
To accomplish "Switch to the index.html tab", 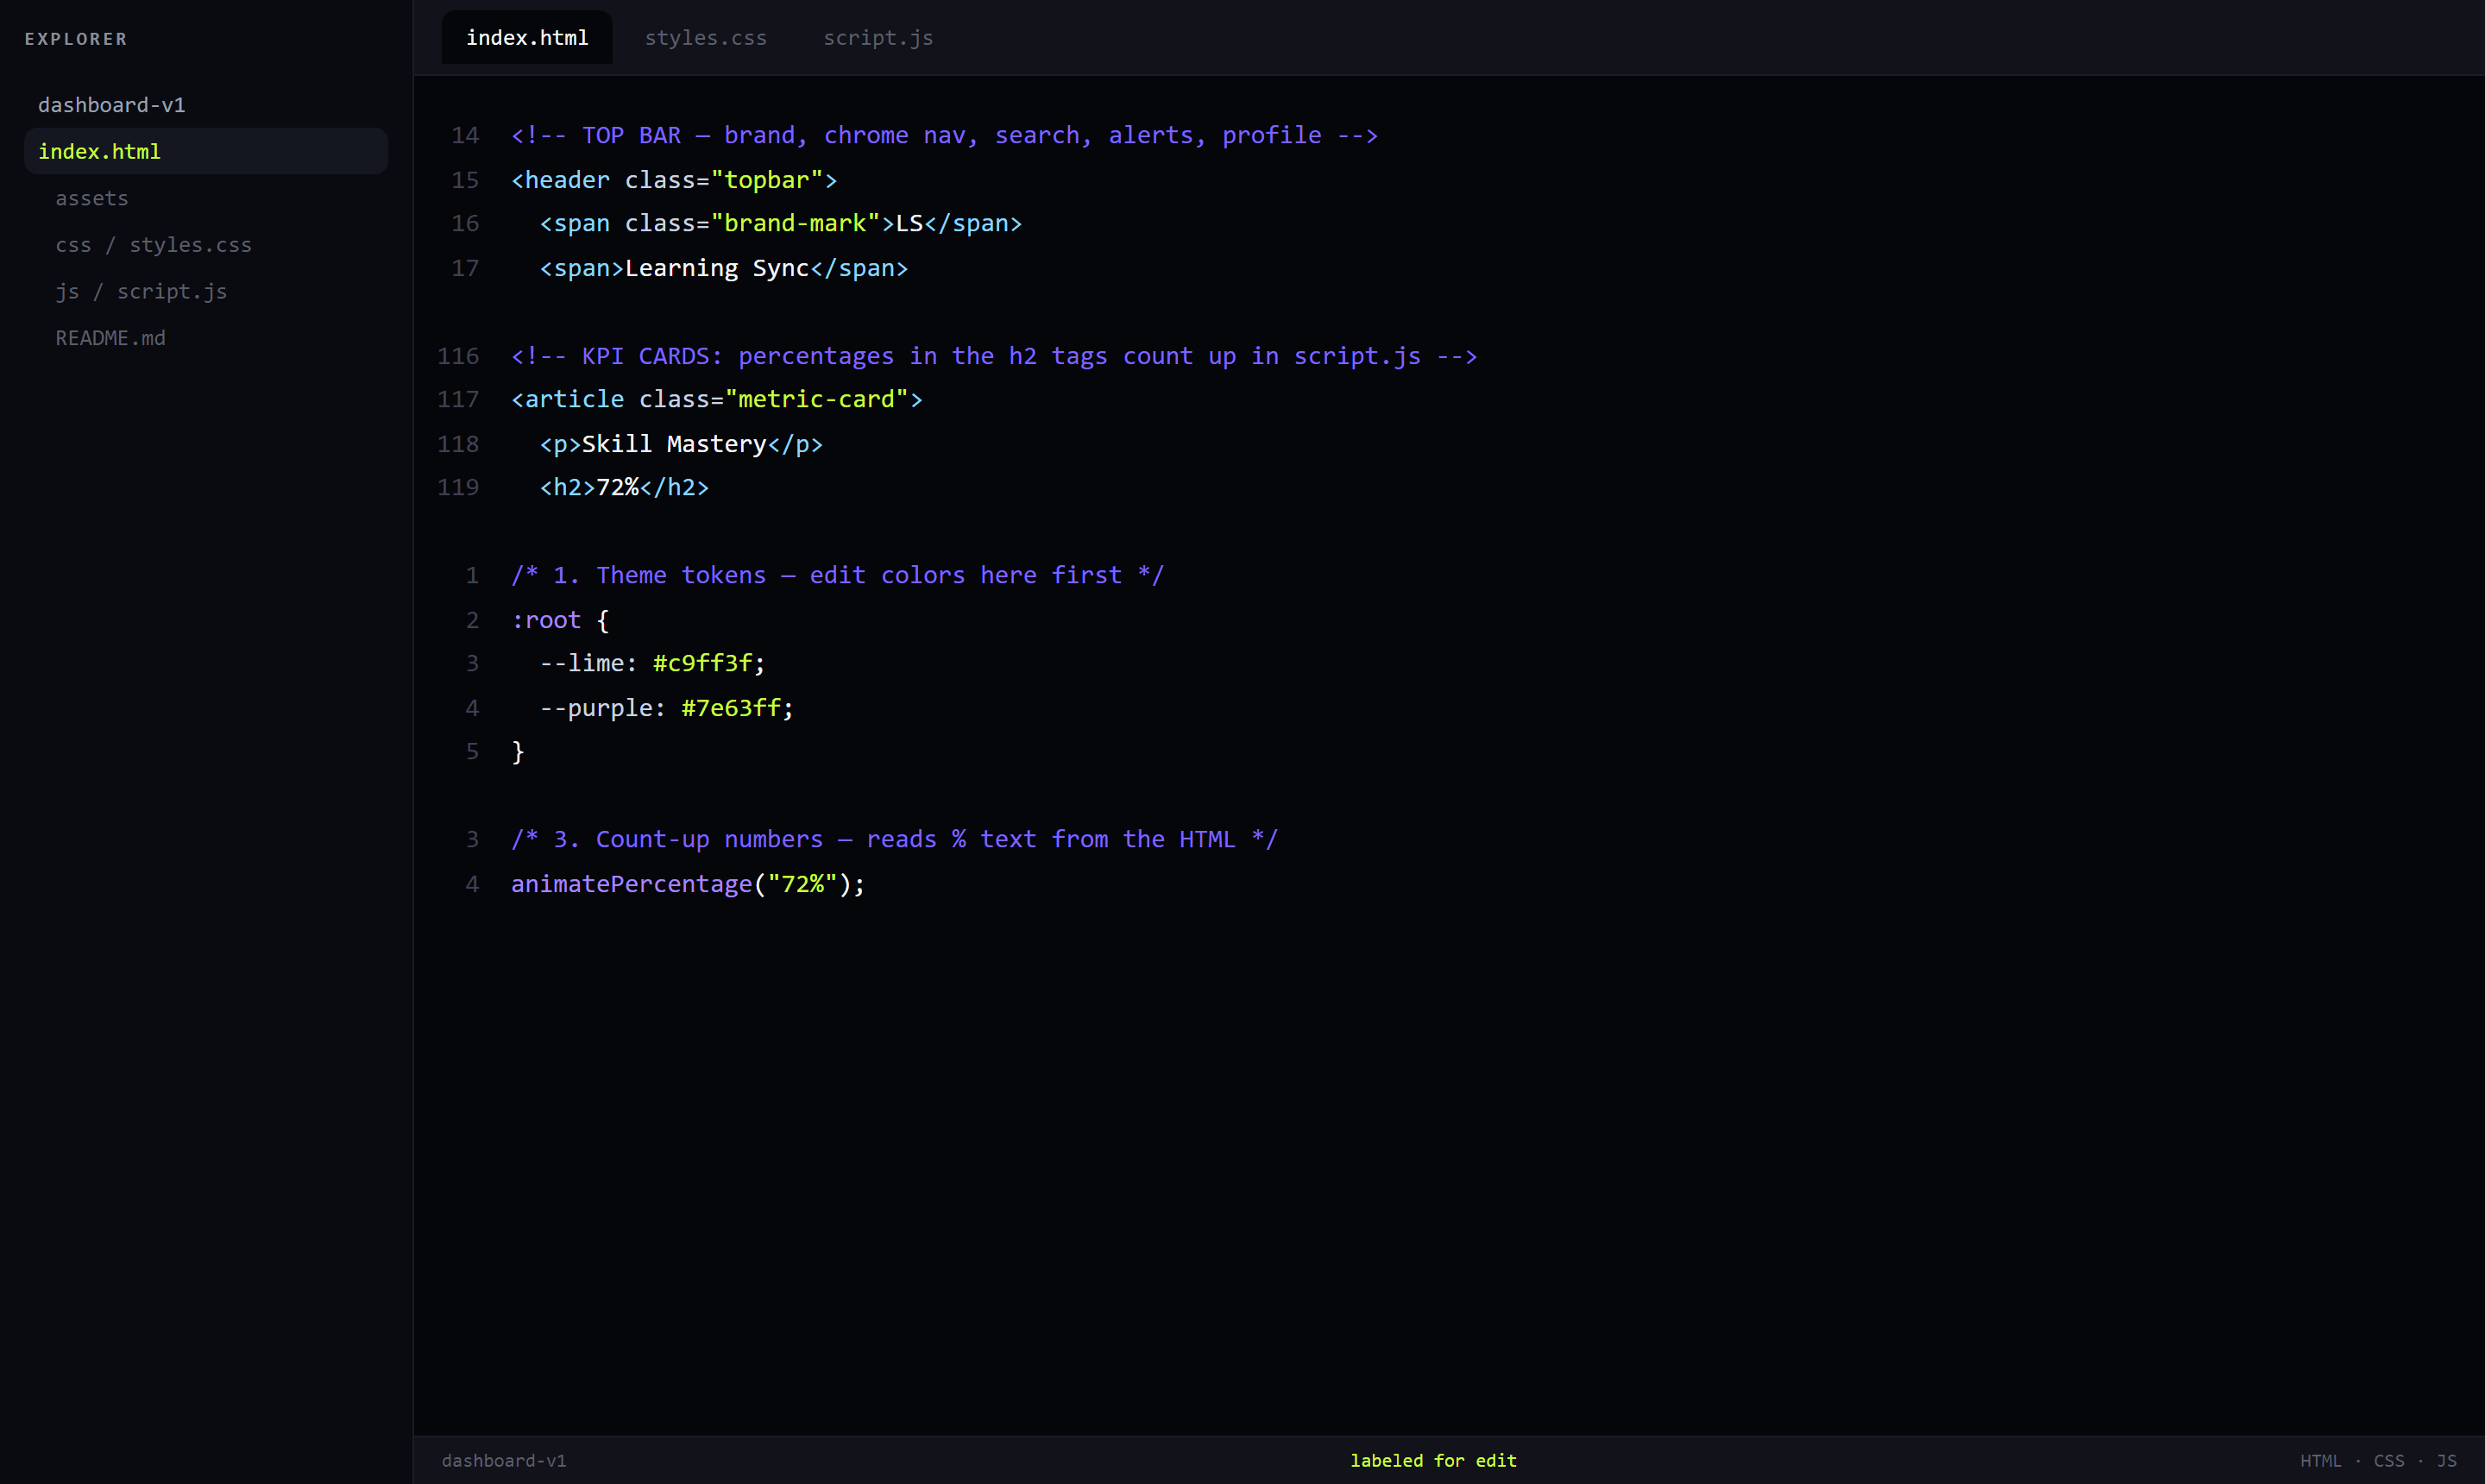I will (x=527, y=38).
